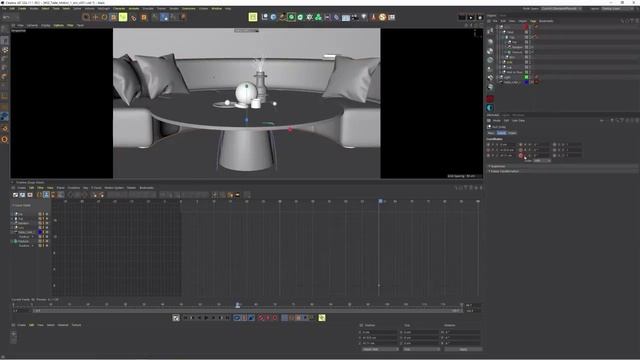This screenshot has width=640, height=360.
Task: Select the Live Selection tool in top toolbar
Action: tap(86, 17)
